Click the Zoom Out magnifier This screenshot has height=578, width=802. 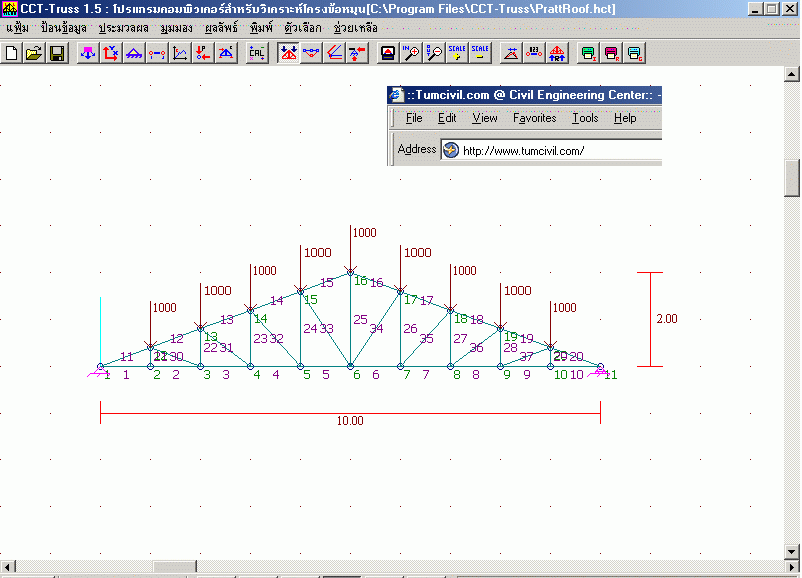434,53
